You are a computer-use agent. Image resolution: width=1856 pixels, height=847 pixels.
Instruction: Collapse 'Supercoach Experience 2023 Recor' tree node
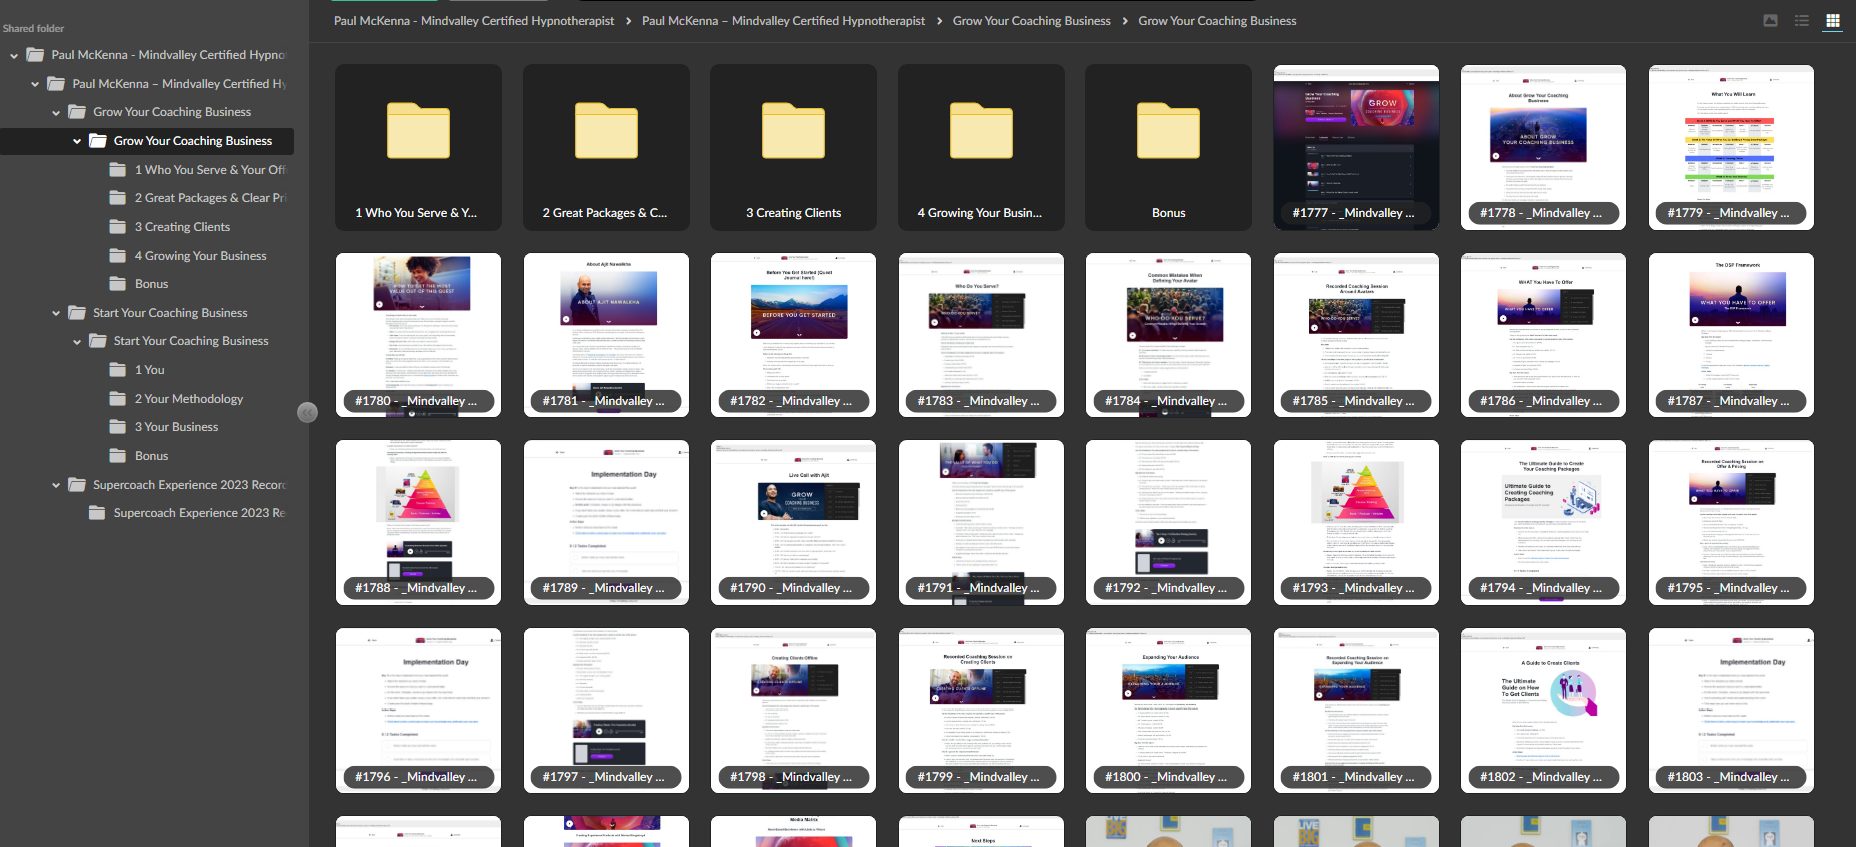coord(56,485)
